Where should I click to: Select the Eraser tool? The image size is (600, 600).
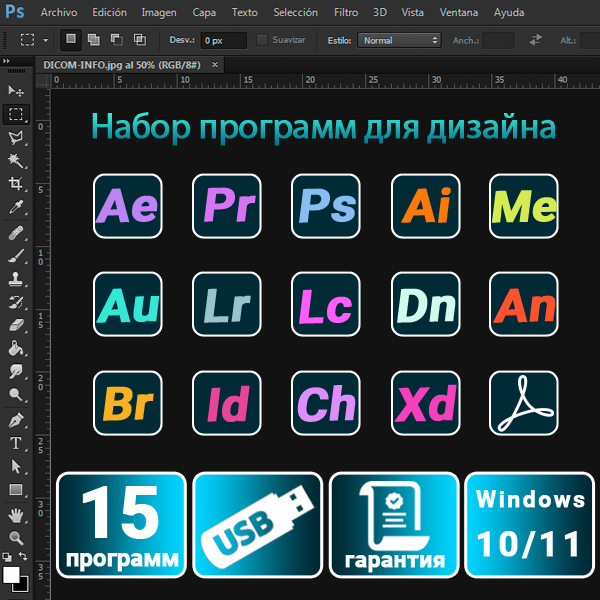[x=16, y=325]
